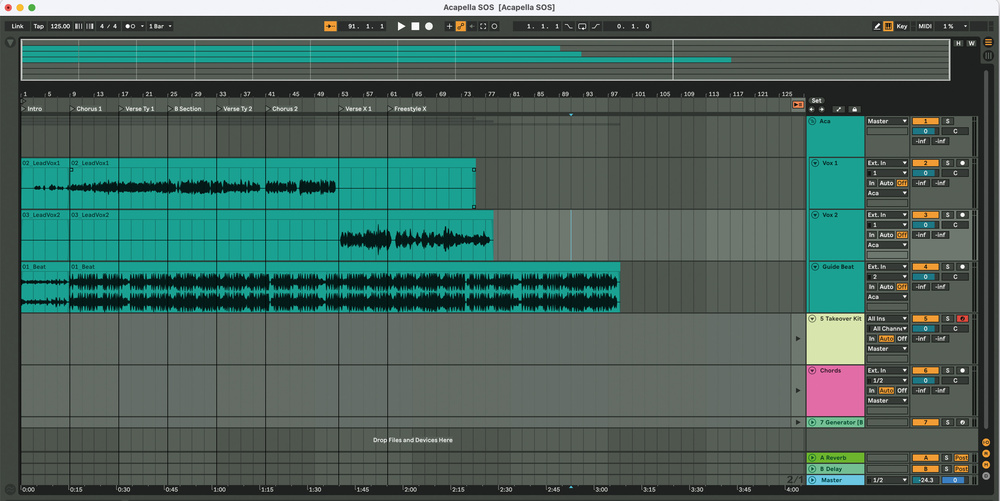
Task: Click the Tap tempo button
Action: pos(39,26)
